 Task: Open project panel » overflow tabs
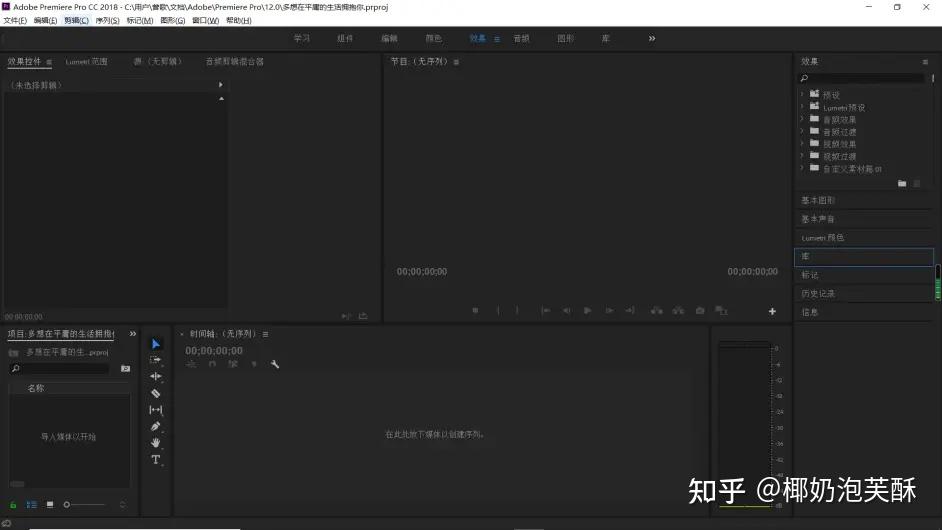point(133,334)
